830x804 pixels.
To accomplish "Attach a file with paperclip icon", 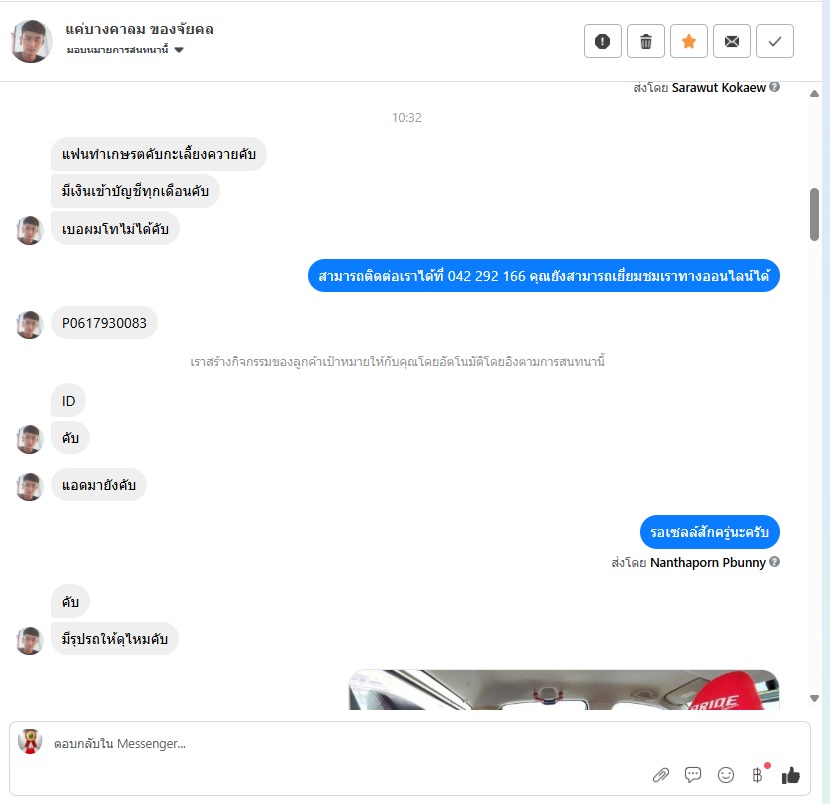I will (661, 775).
